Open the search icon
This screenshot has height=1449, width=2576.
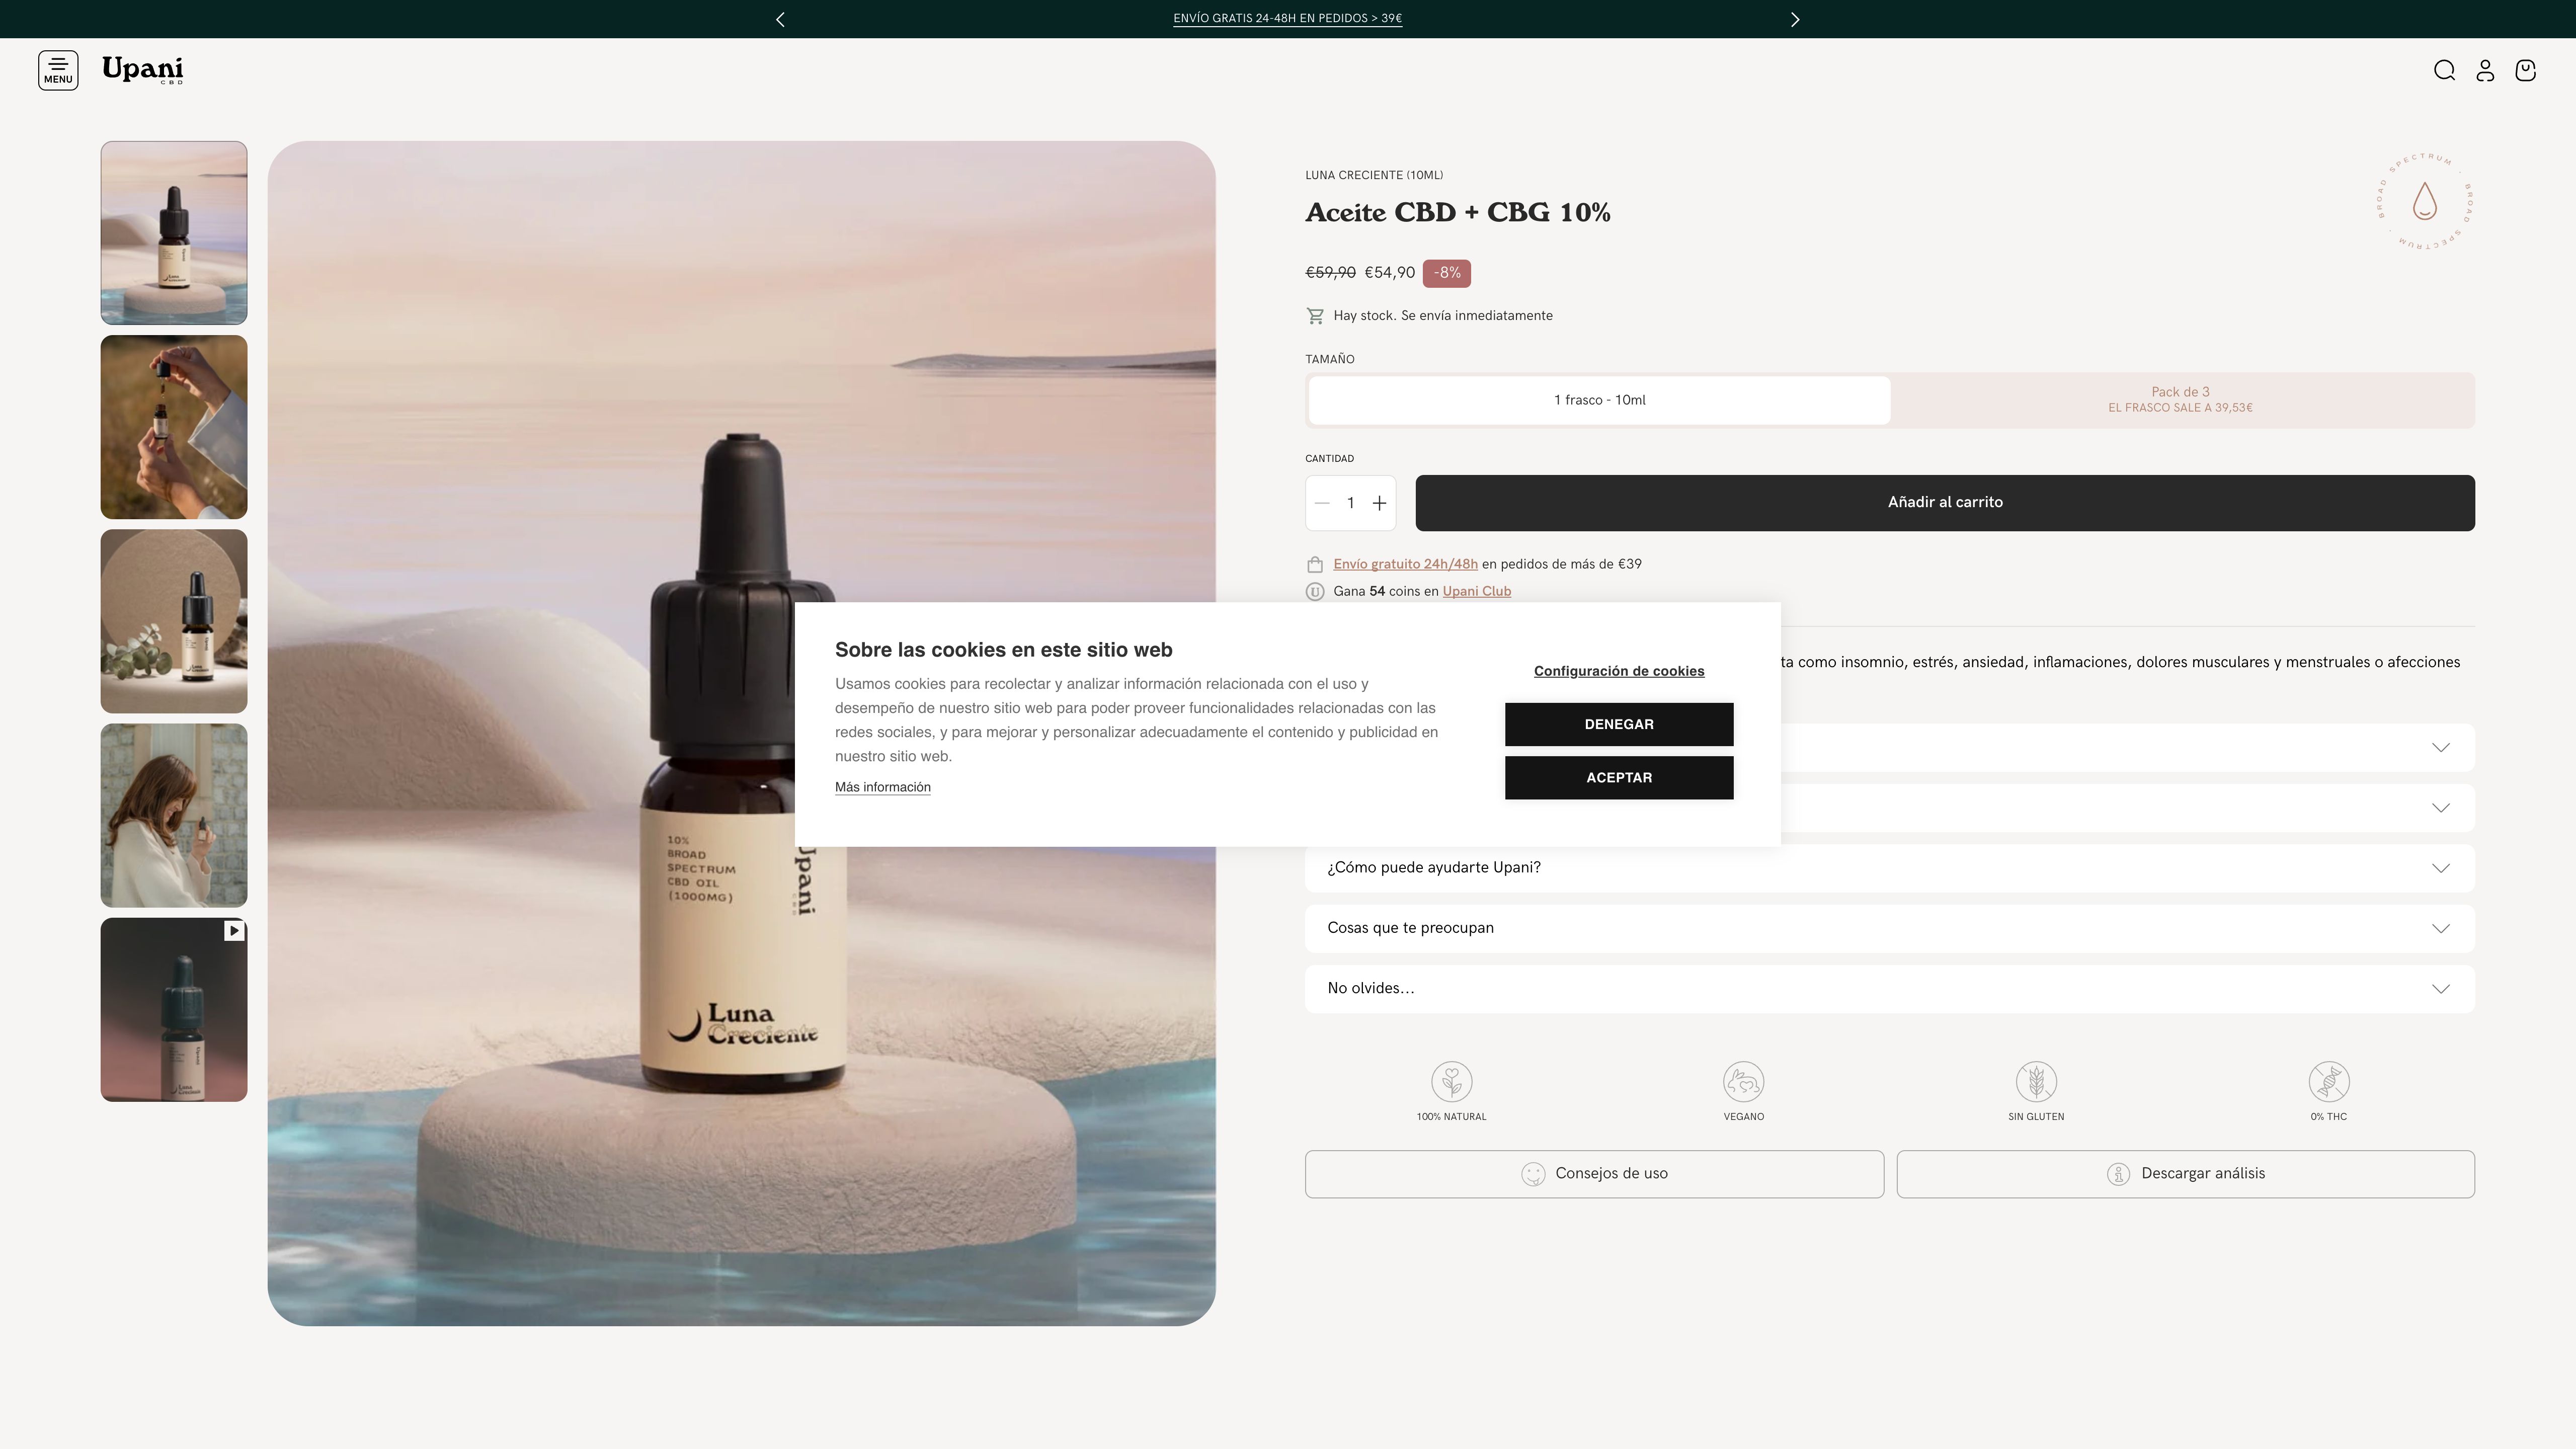tap(2443, 70)
